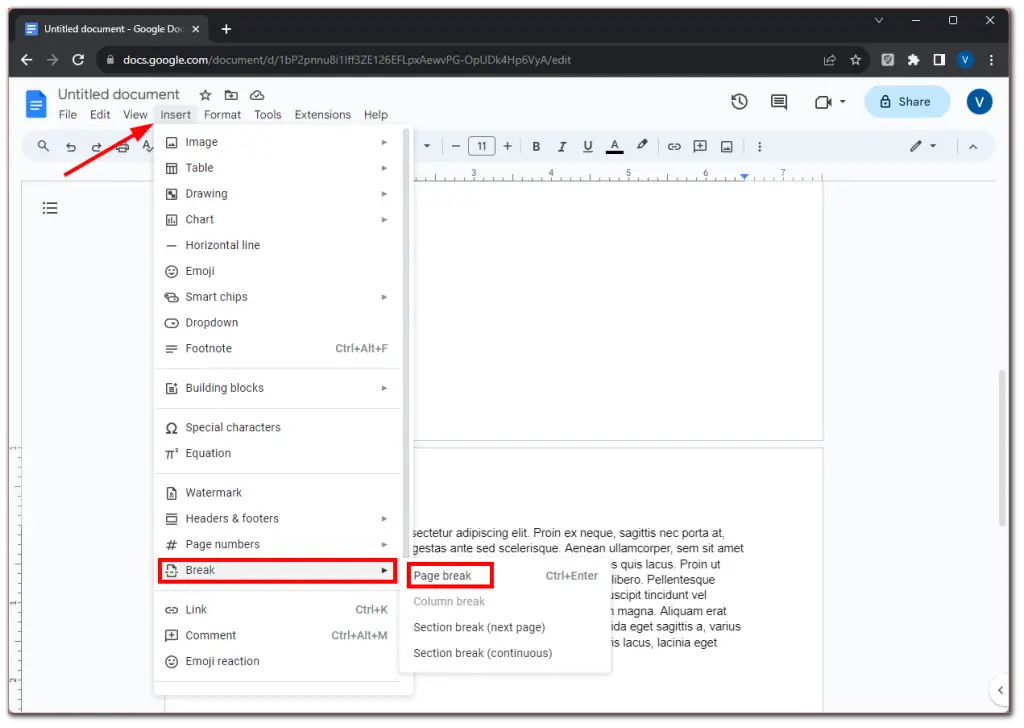This screenshot has height=728, width=1024.
Task: Star the Untitled document
Action: tap(205, 94)
